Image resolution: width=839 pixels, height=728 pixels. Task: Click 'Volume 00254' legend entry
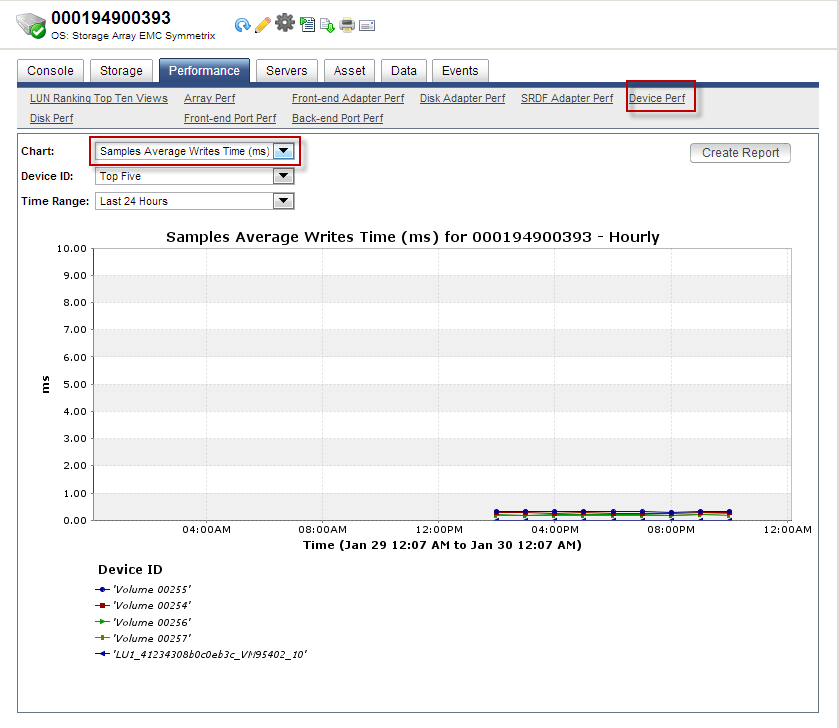(x=143, y=606)
